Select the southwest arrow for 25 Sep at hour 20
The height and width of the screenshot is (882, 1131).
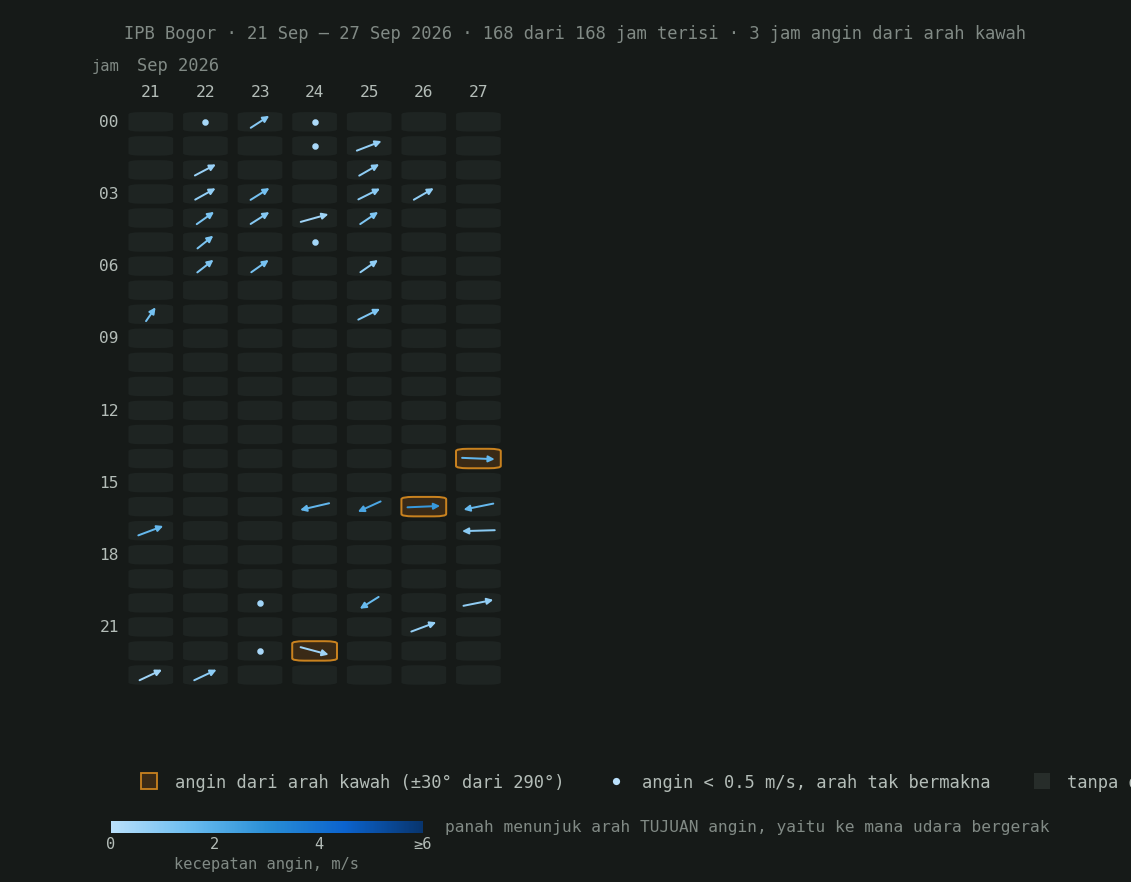click(x=370, y=603)
